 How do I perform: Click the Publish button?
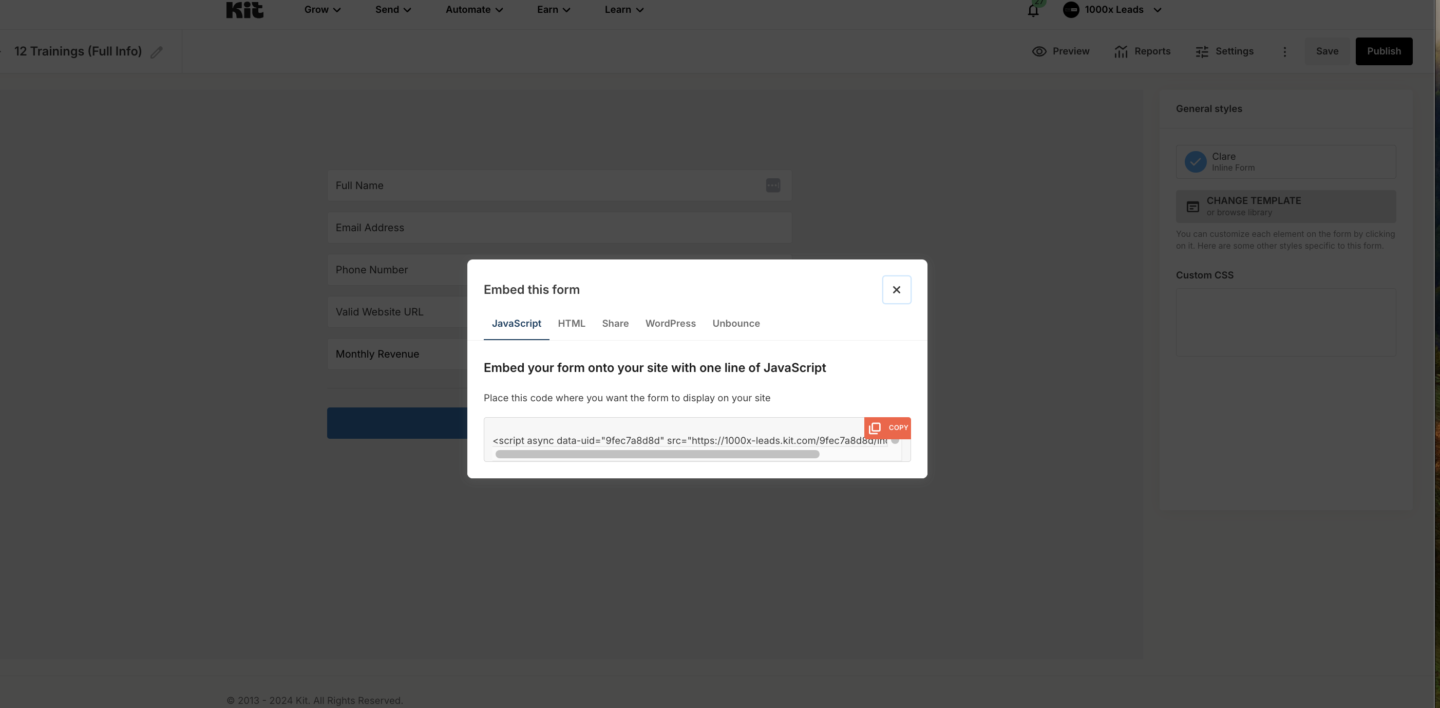(1384, 51)
